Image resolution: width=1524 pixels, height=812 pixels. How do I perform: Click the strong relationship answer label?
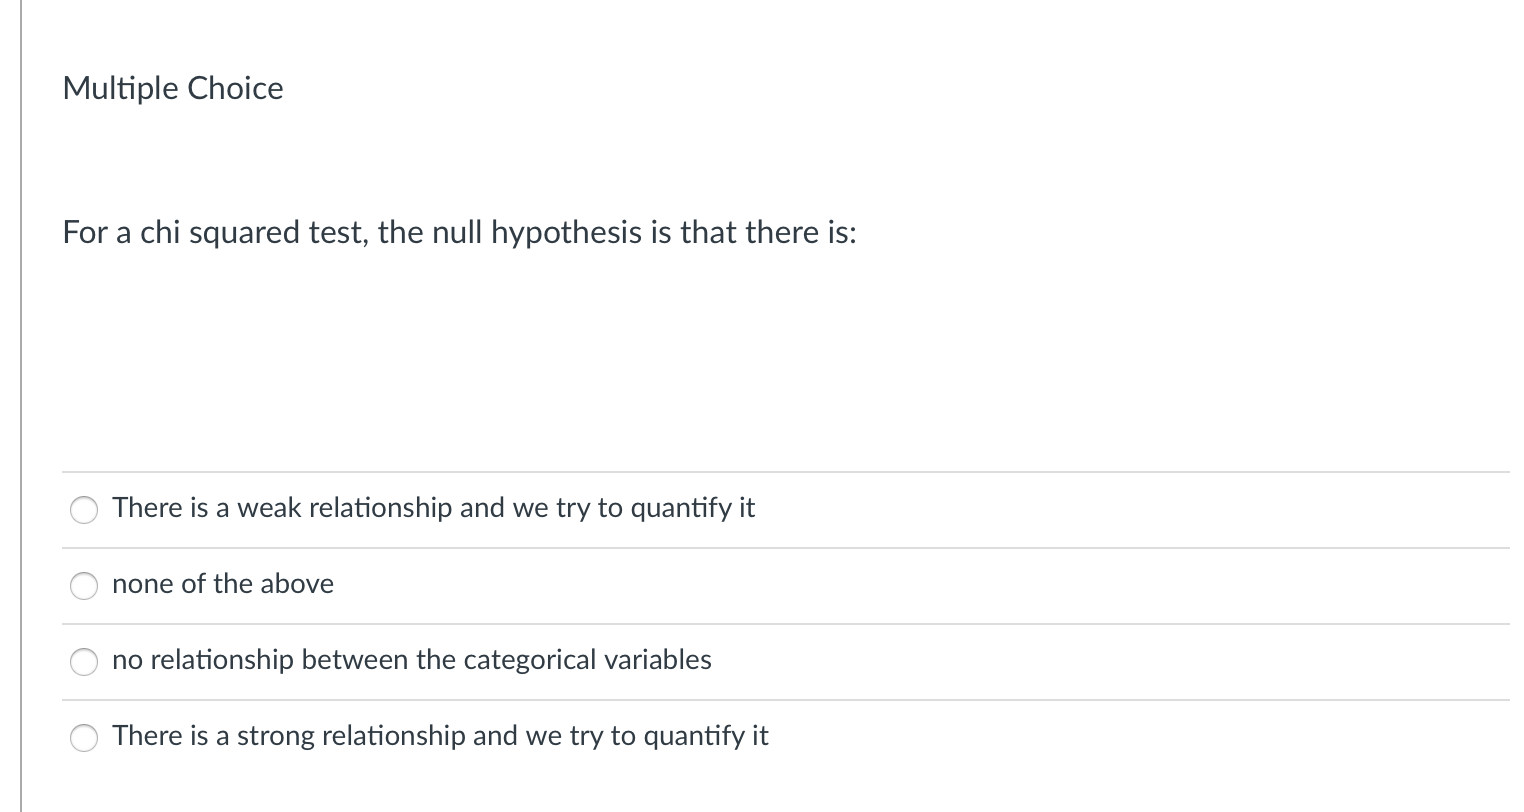(x=441, y=736)
